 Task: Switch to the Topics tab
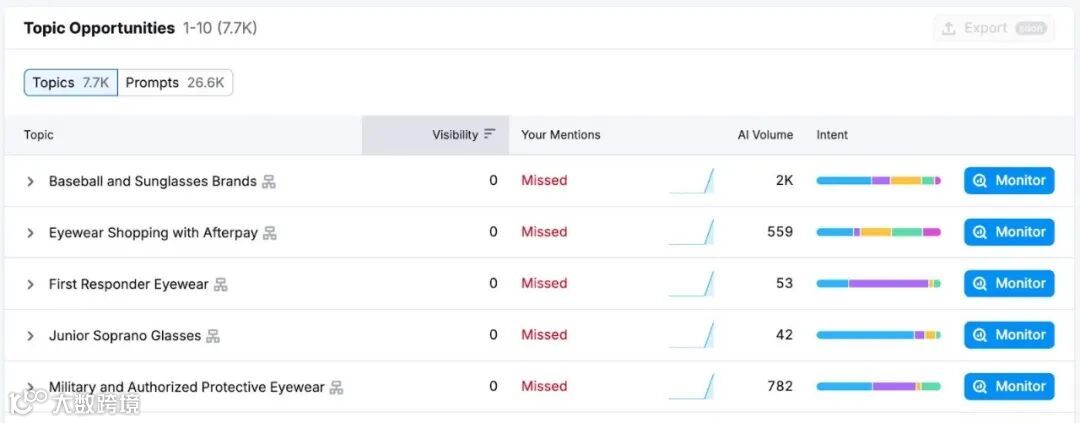(71, 83)
